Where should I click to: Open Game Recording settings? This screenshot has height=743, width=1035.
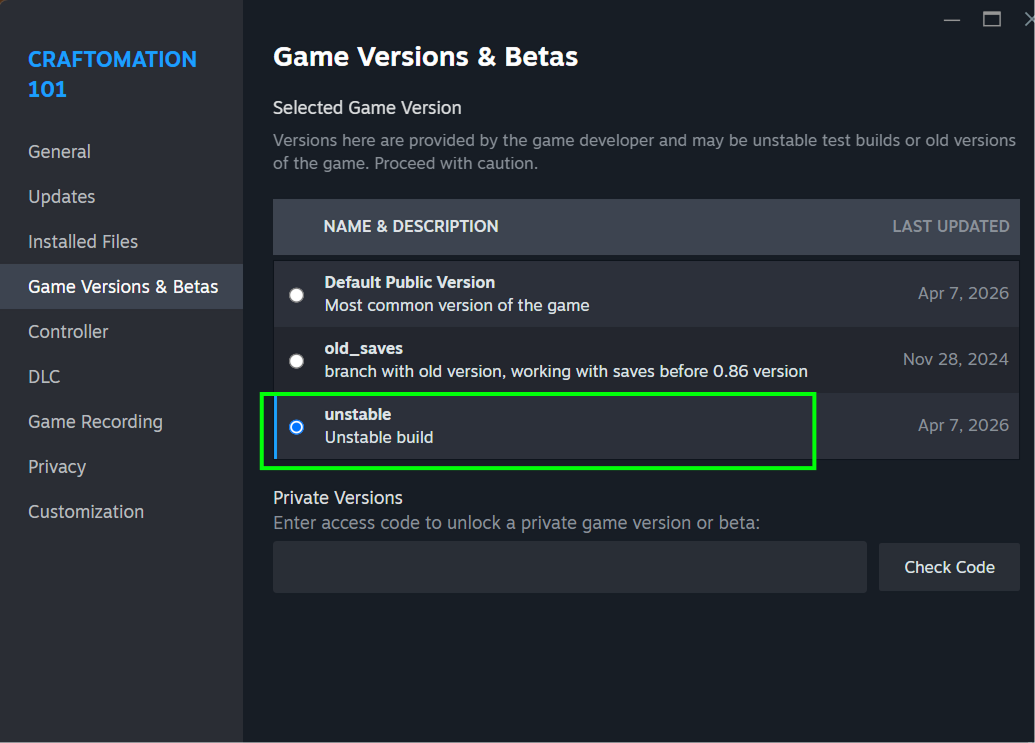(95, 422)
